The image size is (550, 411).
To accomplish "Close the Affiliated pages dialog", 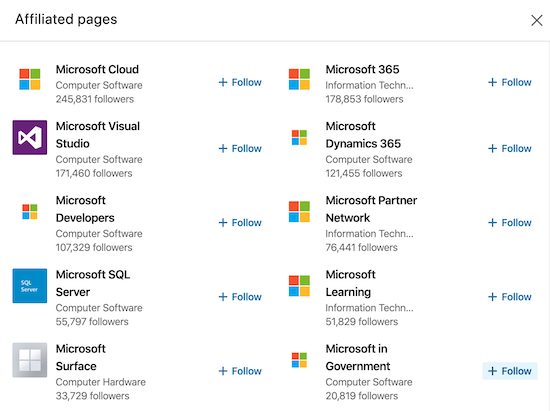I will 537,20.
